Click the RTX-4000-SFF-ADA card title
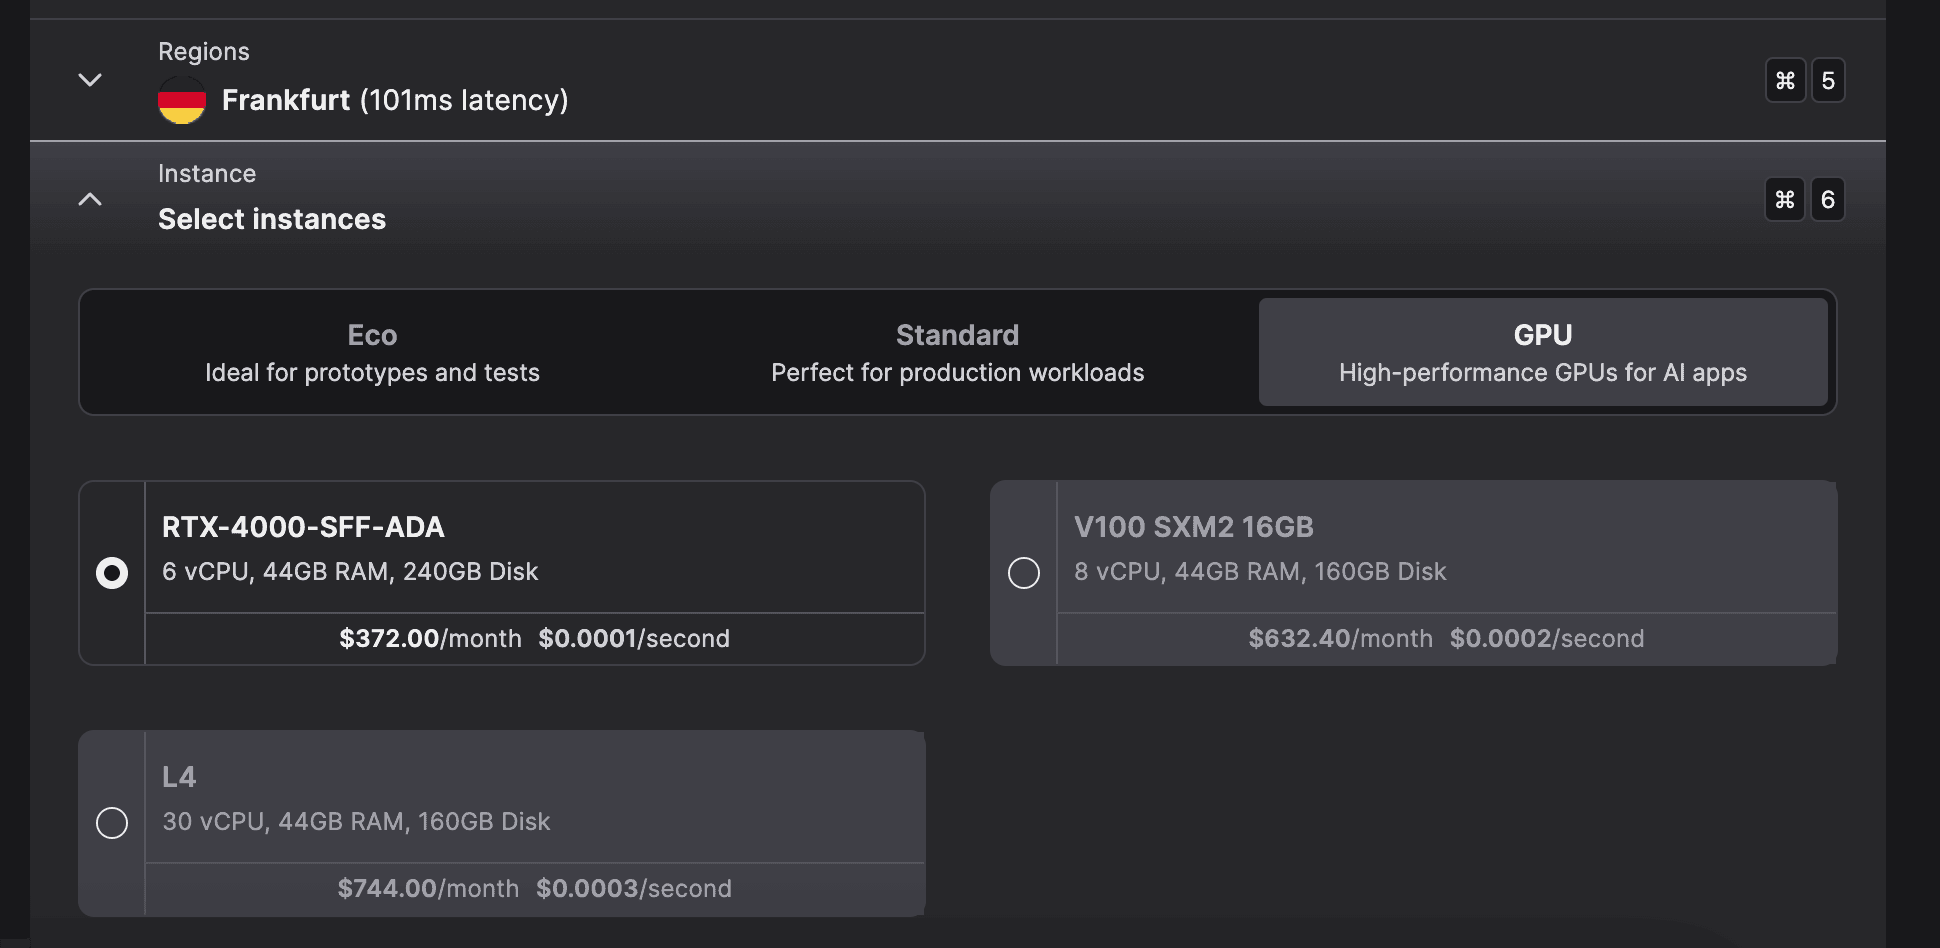1940x948 pixels. coord(303,527)
